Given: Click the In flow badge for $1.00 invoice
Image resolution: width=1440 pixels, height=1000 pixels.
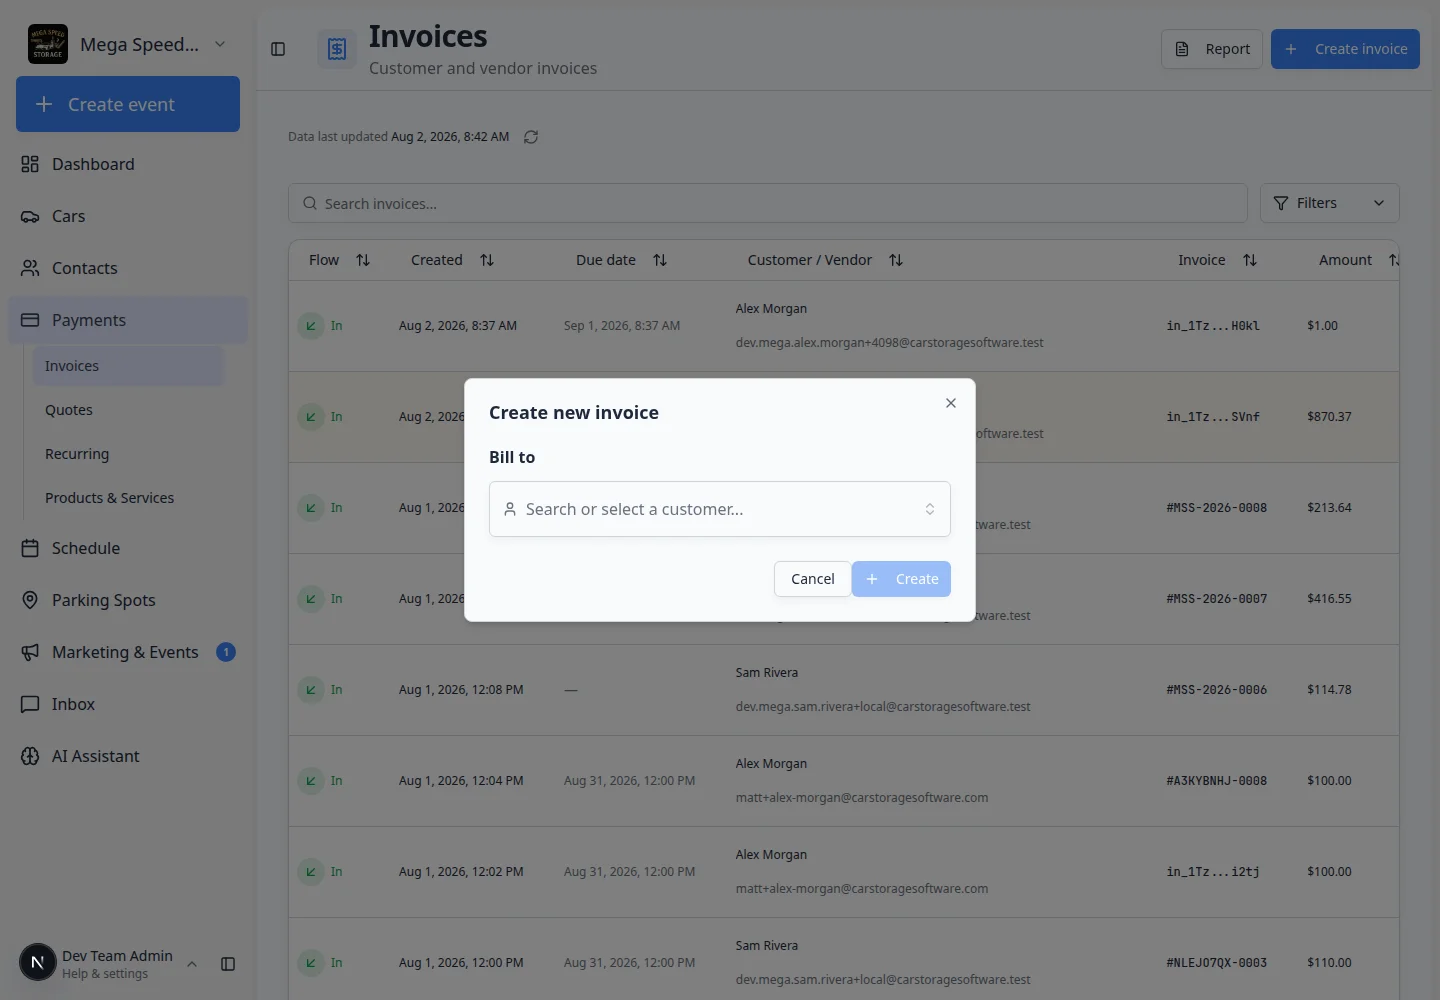Looking at the screenshot, I should 321,326.
